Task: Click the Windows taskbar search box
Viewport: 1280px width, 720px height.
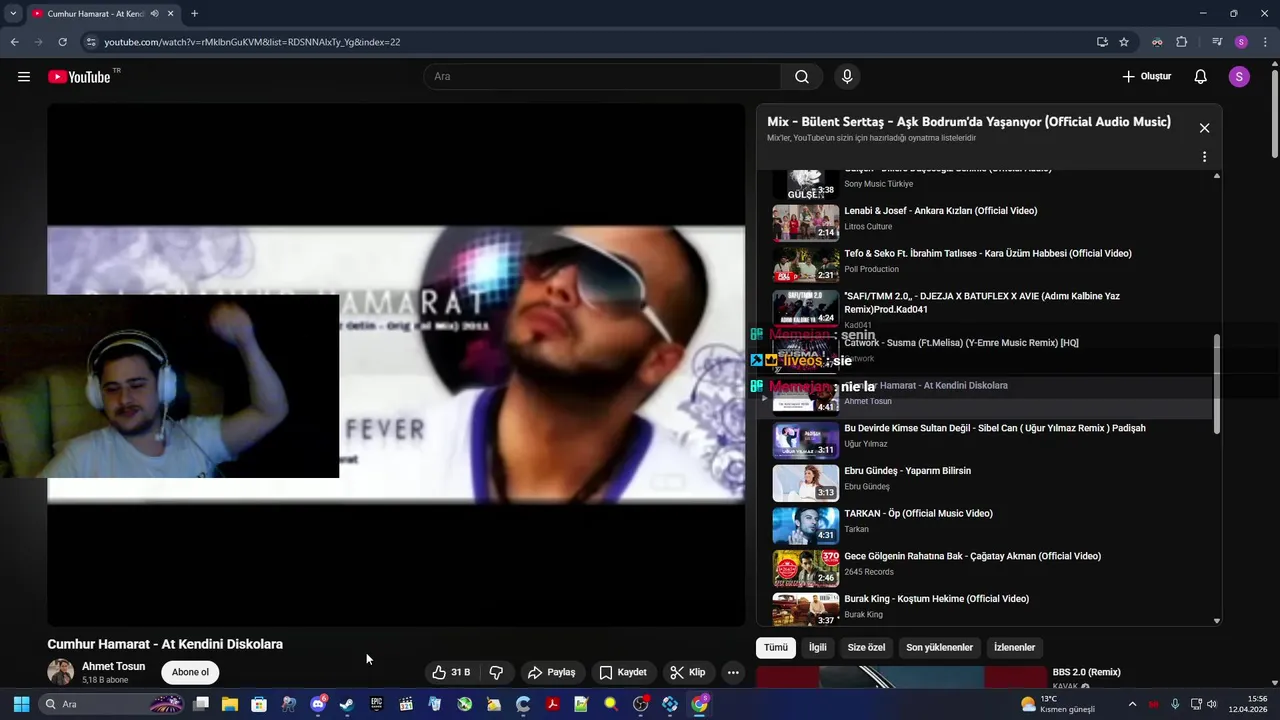Action: [x=113, y=704]
